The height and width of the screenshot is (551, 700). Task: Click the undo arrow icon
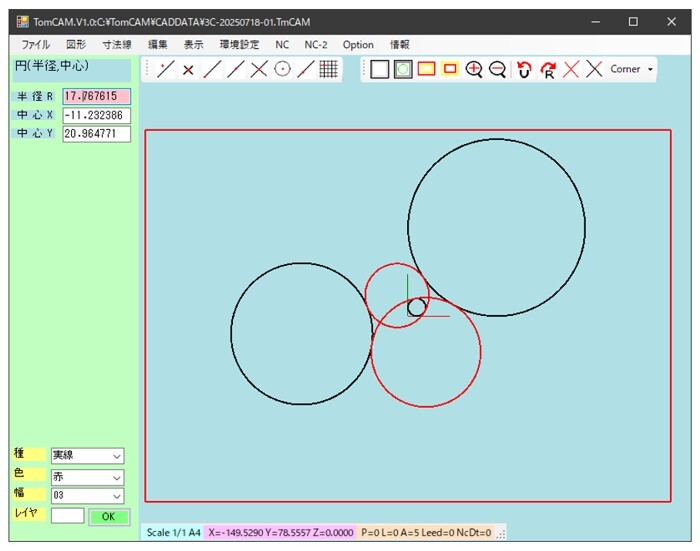[x=523, y=69]
